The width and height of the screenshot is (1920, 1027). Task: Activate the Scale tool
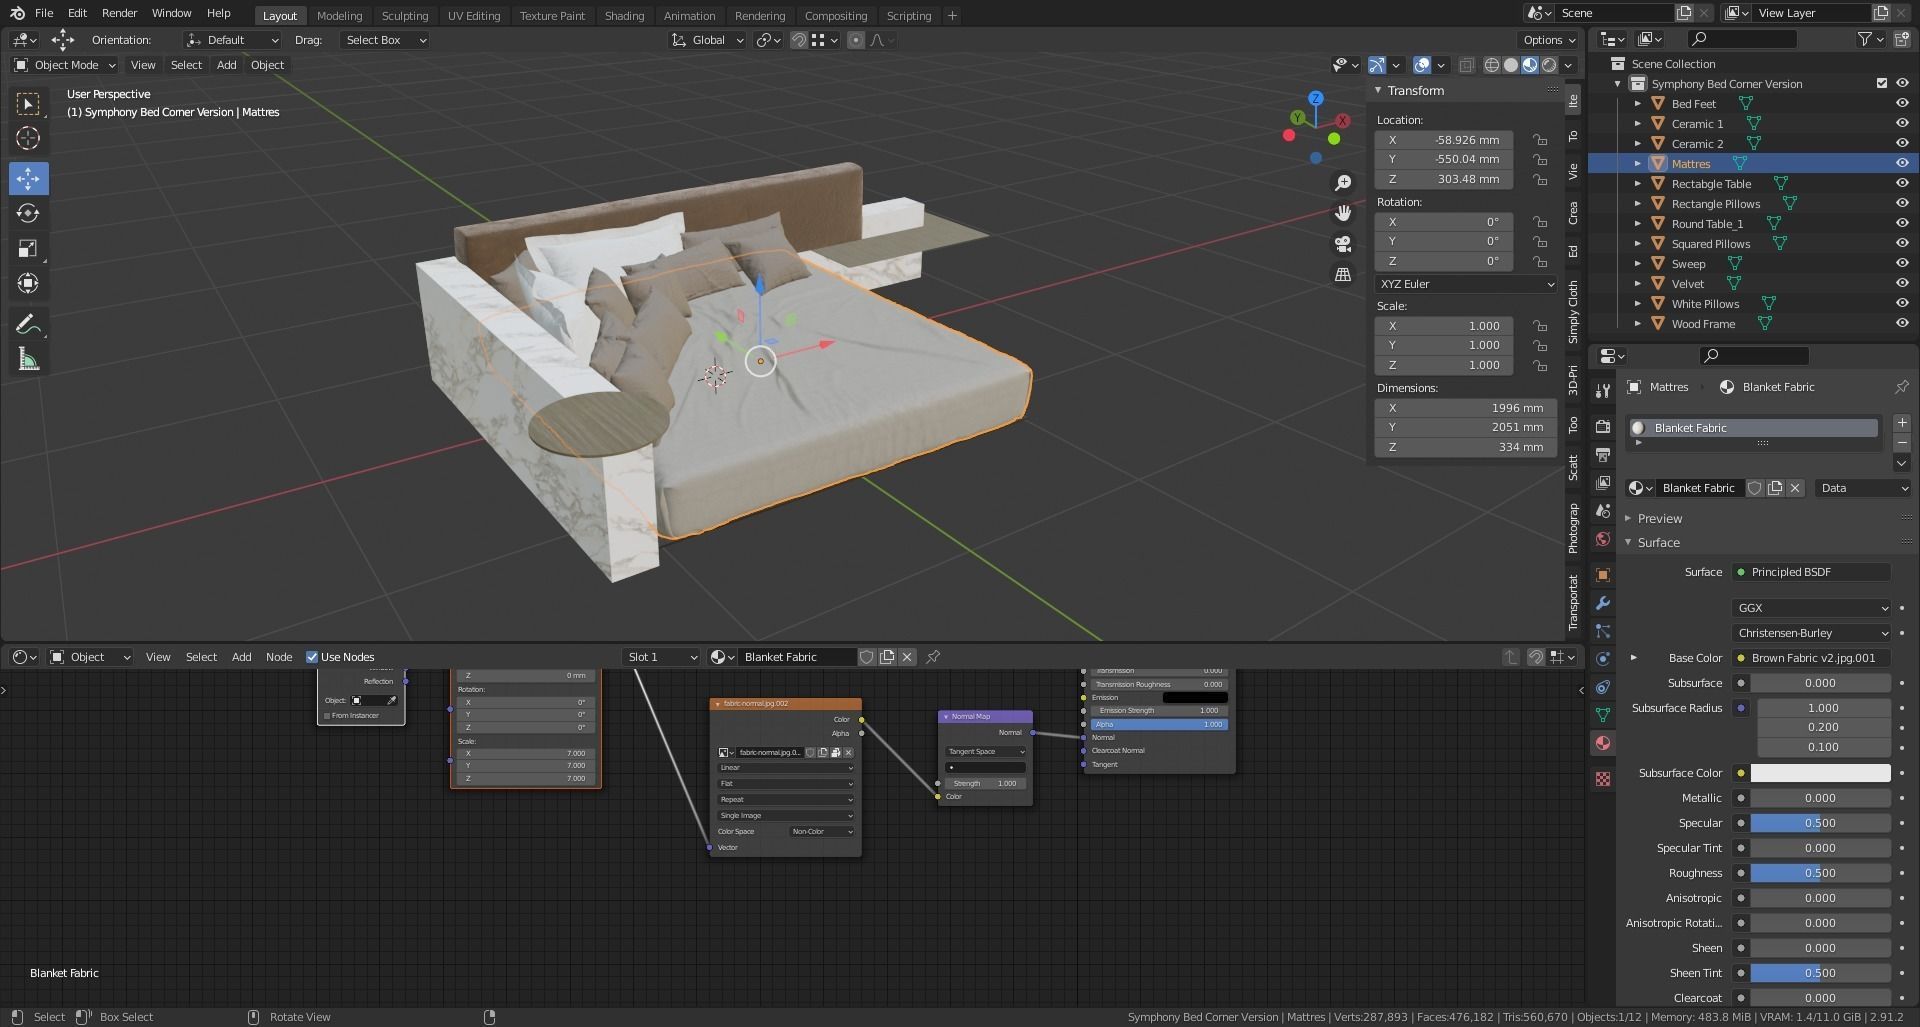(x=28, y=248)
